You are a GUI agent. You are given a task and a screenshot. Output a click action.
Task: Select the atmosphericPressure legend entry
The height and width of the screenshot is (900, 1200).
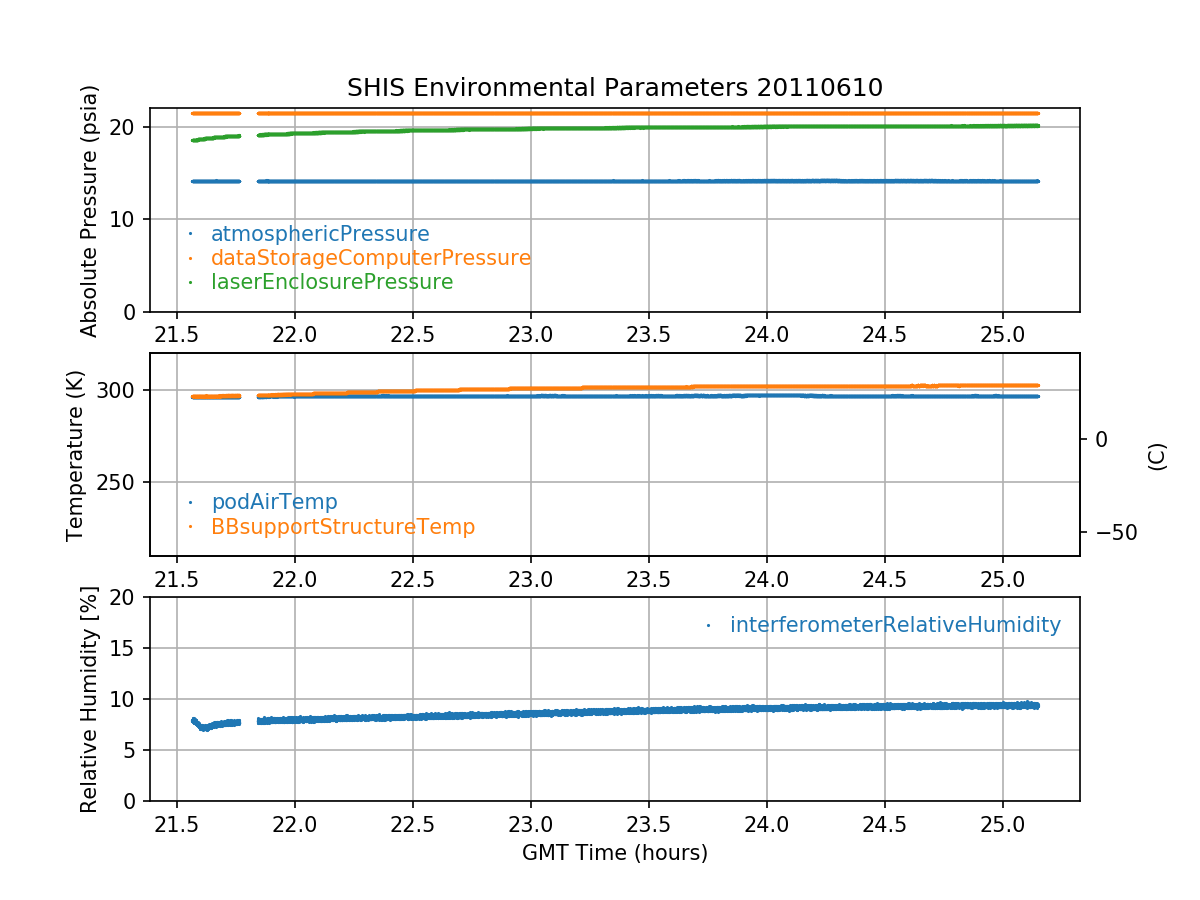click(x=319, y=234)
